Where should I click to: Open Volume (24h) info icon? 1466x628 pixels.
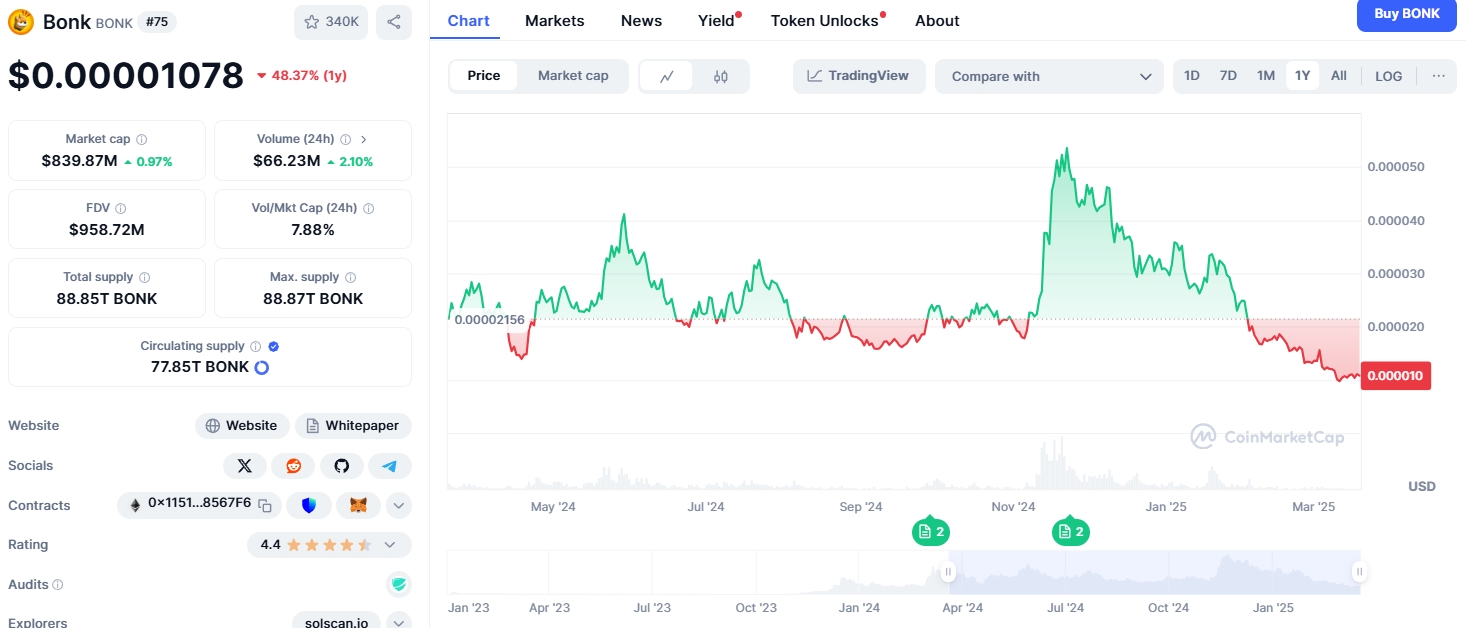point(345,140)
